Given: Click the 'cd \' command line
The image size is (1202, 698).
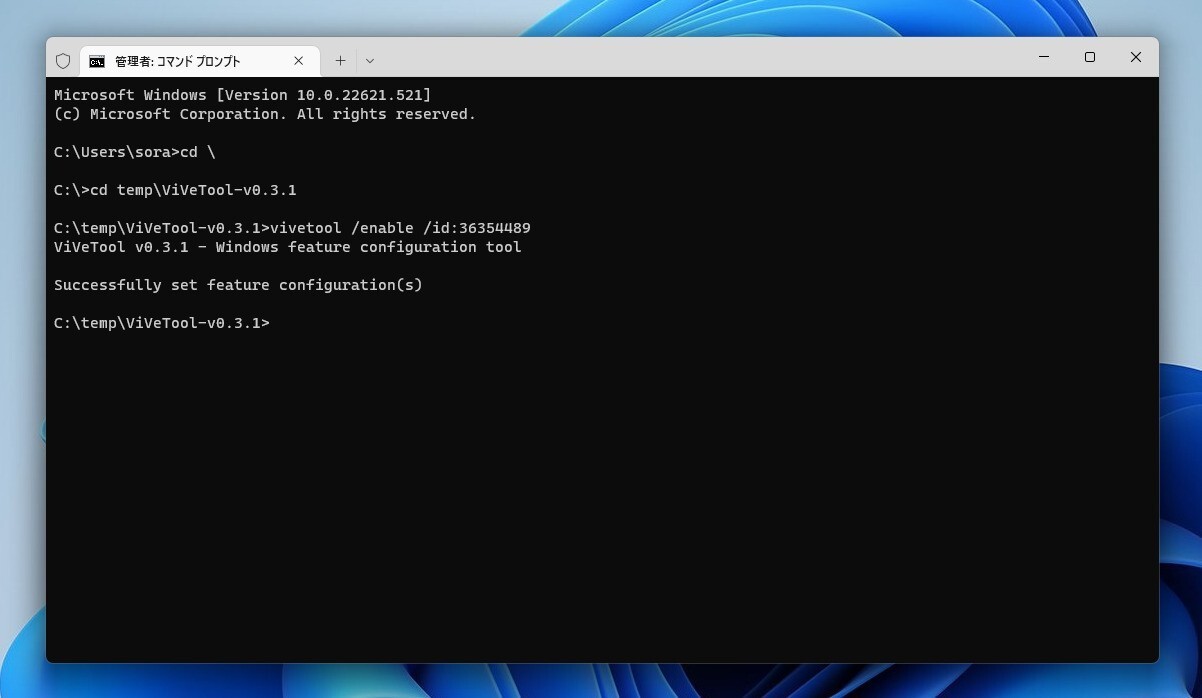Looking at the screenshot, I should [135, 152].
